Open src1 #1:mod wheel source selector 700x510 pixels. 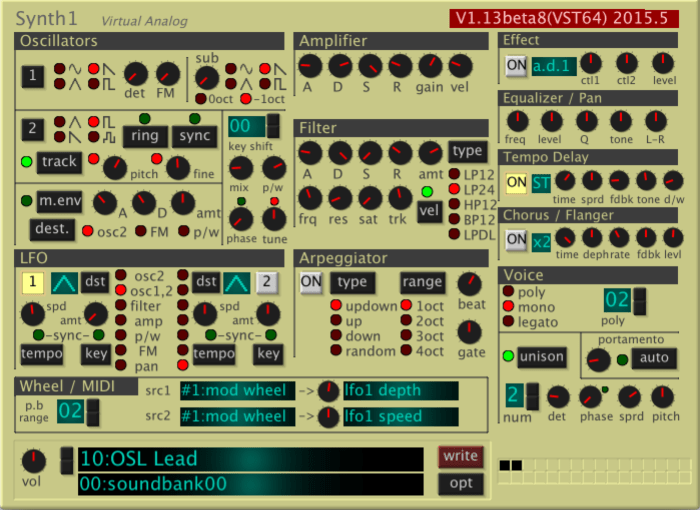point(237,391)
